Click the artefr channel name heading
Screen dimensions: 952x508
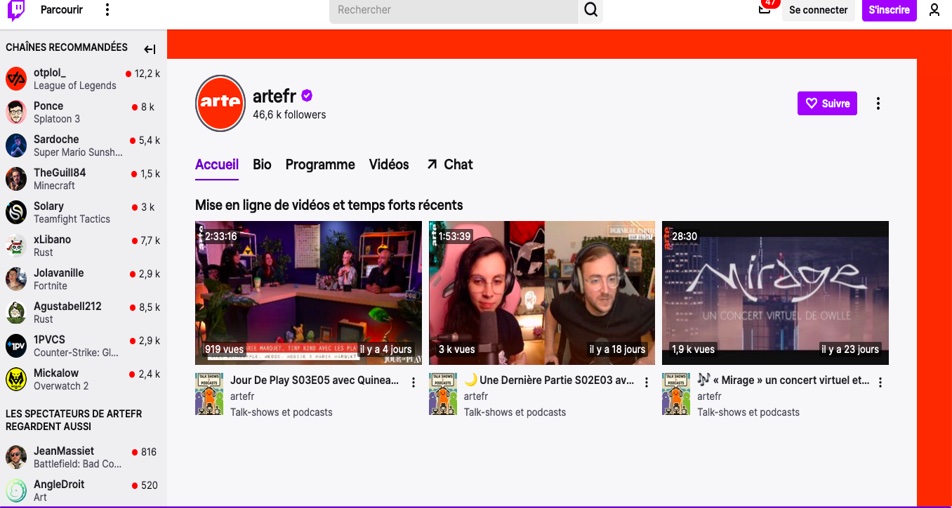point(274,96)
